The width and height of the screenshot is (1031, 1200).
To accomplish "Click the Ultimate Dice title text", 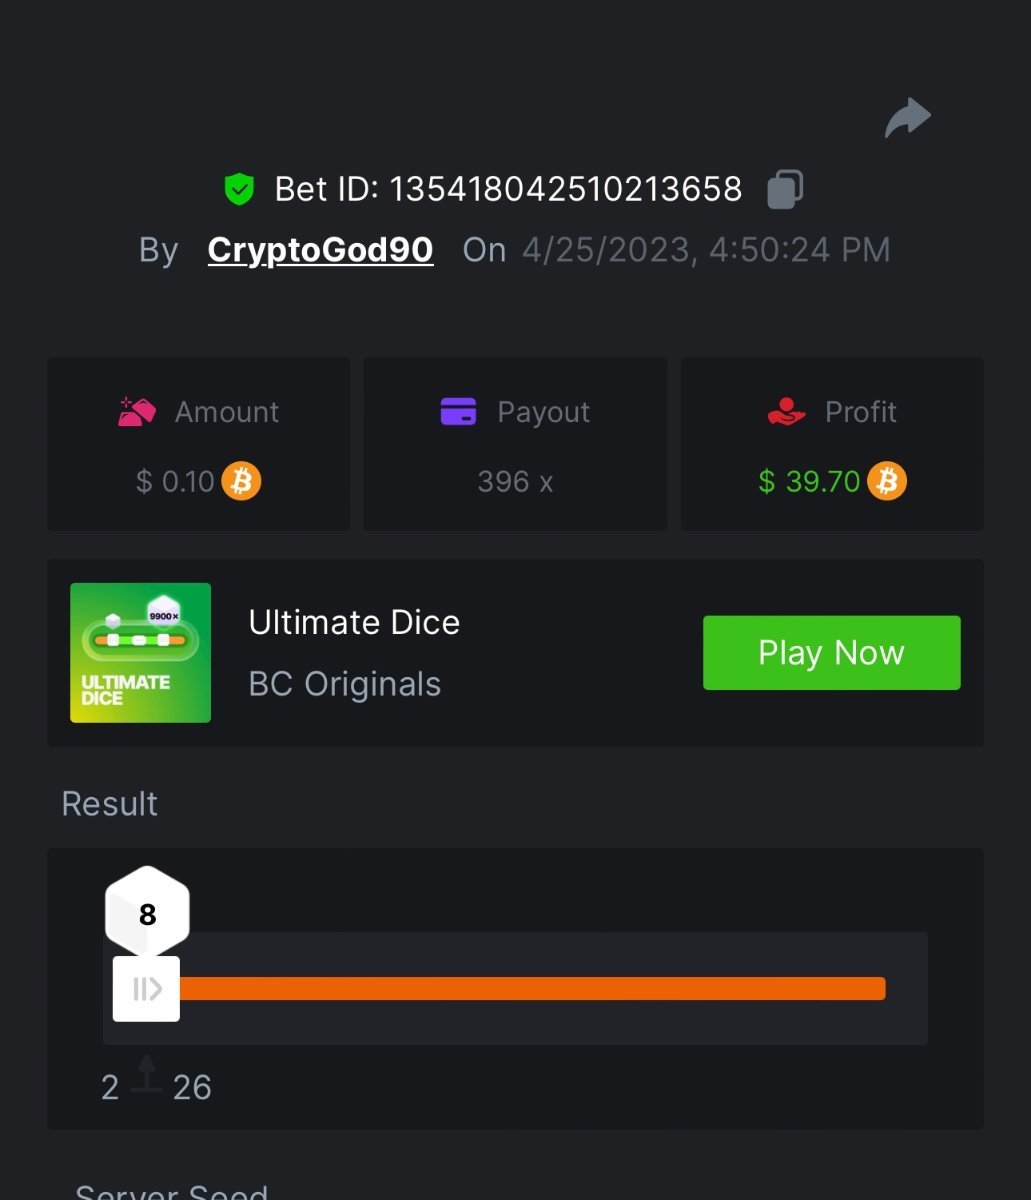I will (354, 622).
